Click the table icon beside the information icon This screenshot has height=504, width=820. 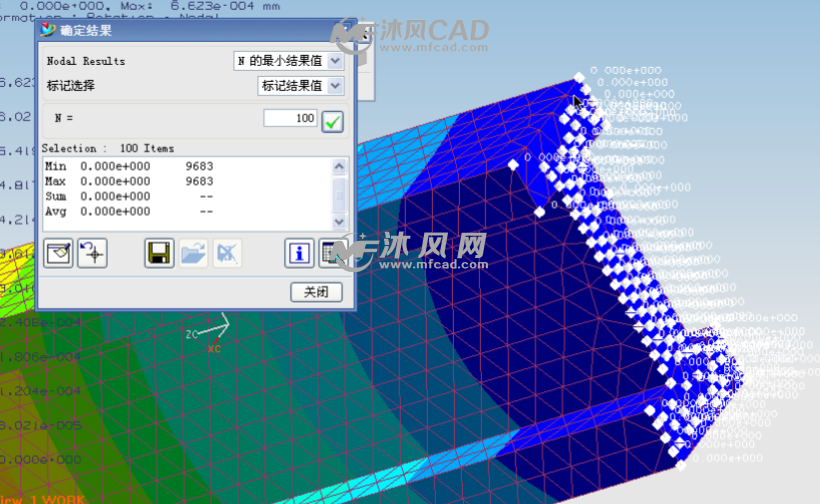coord(331,254)
